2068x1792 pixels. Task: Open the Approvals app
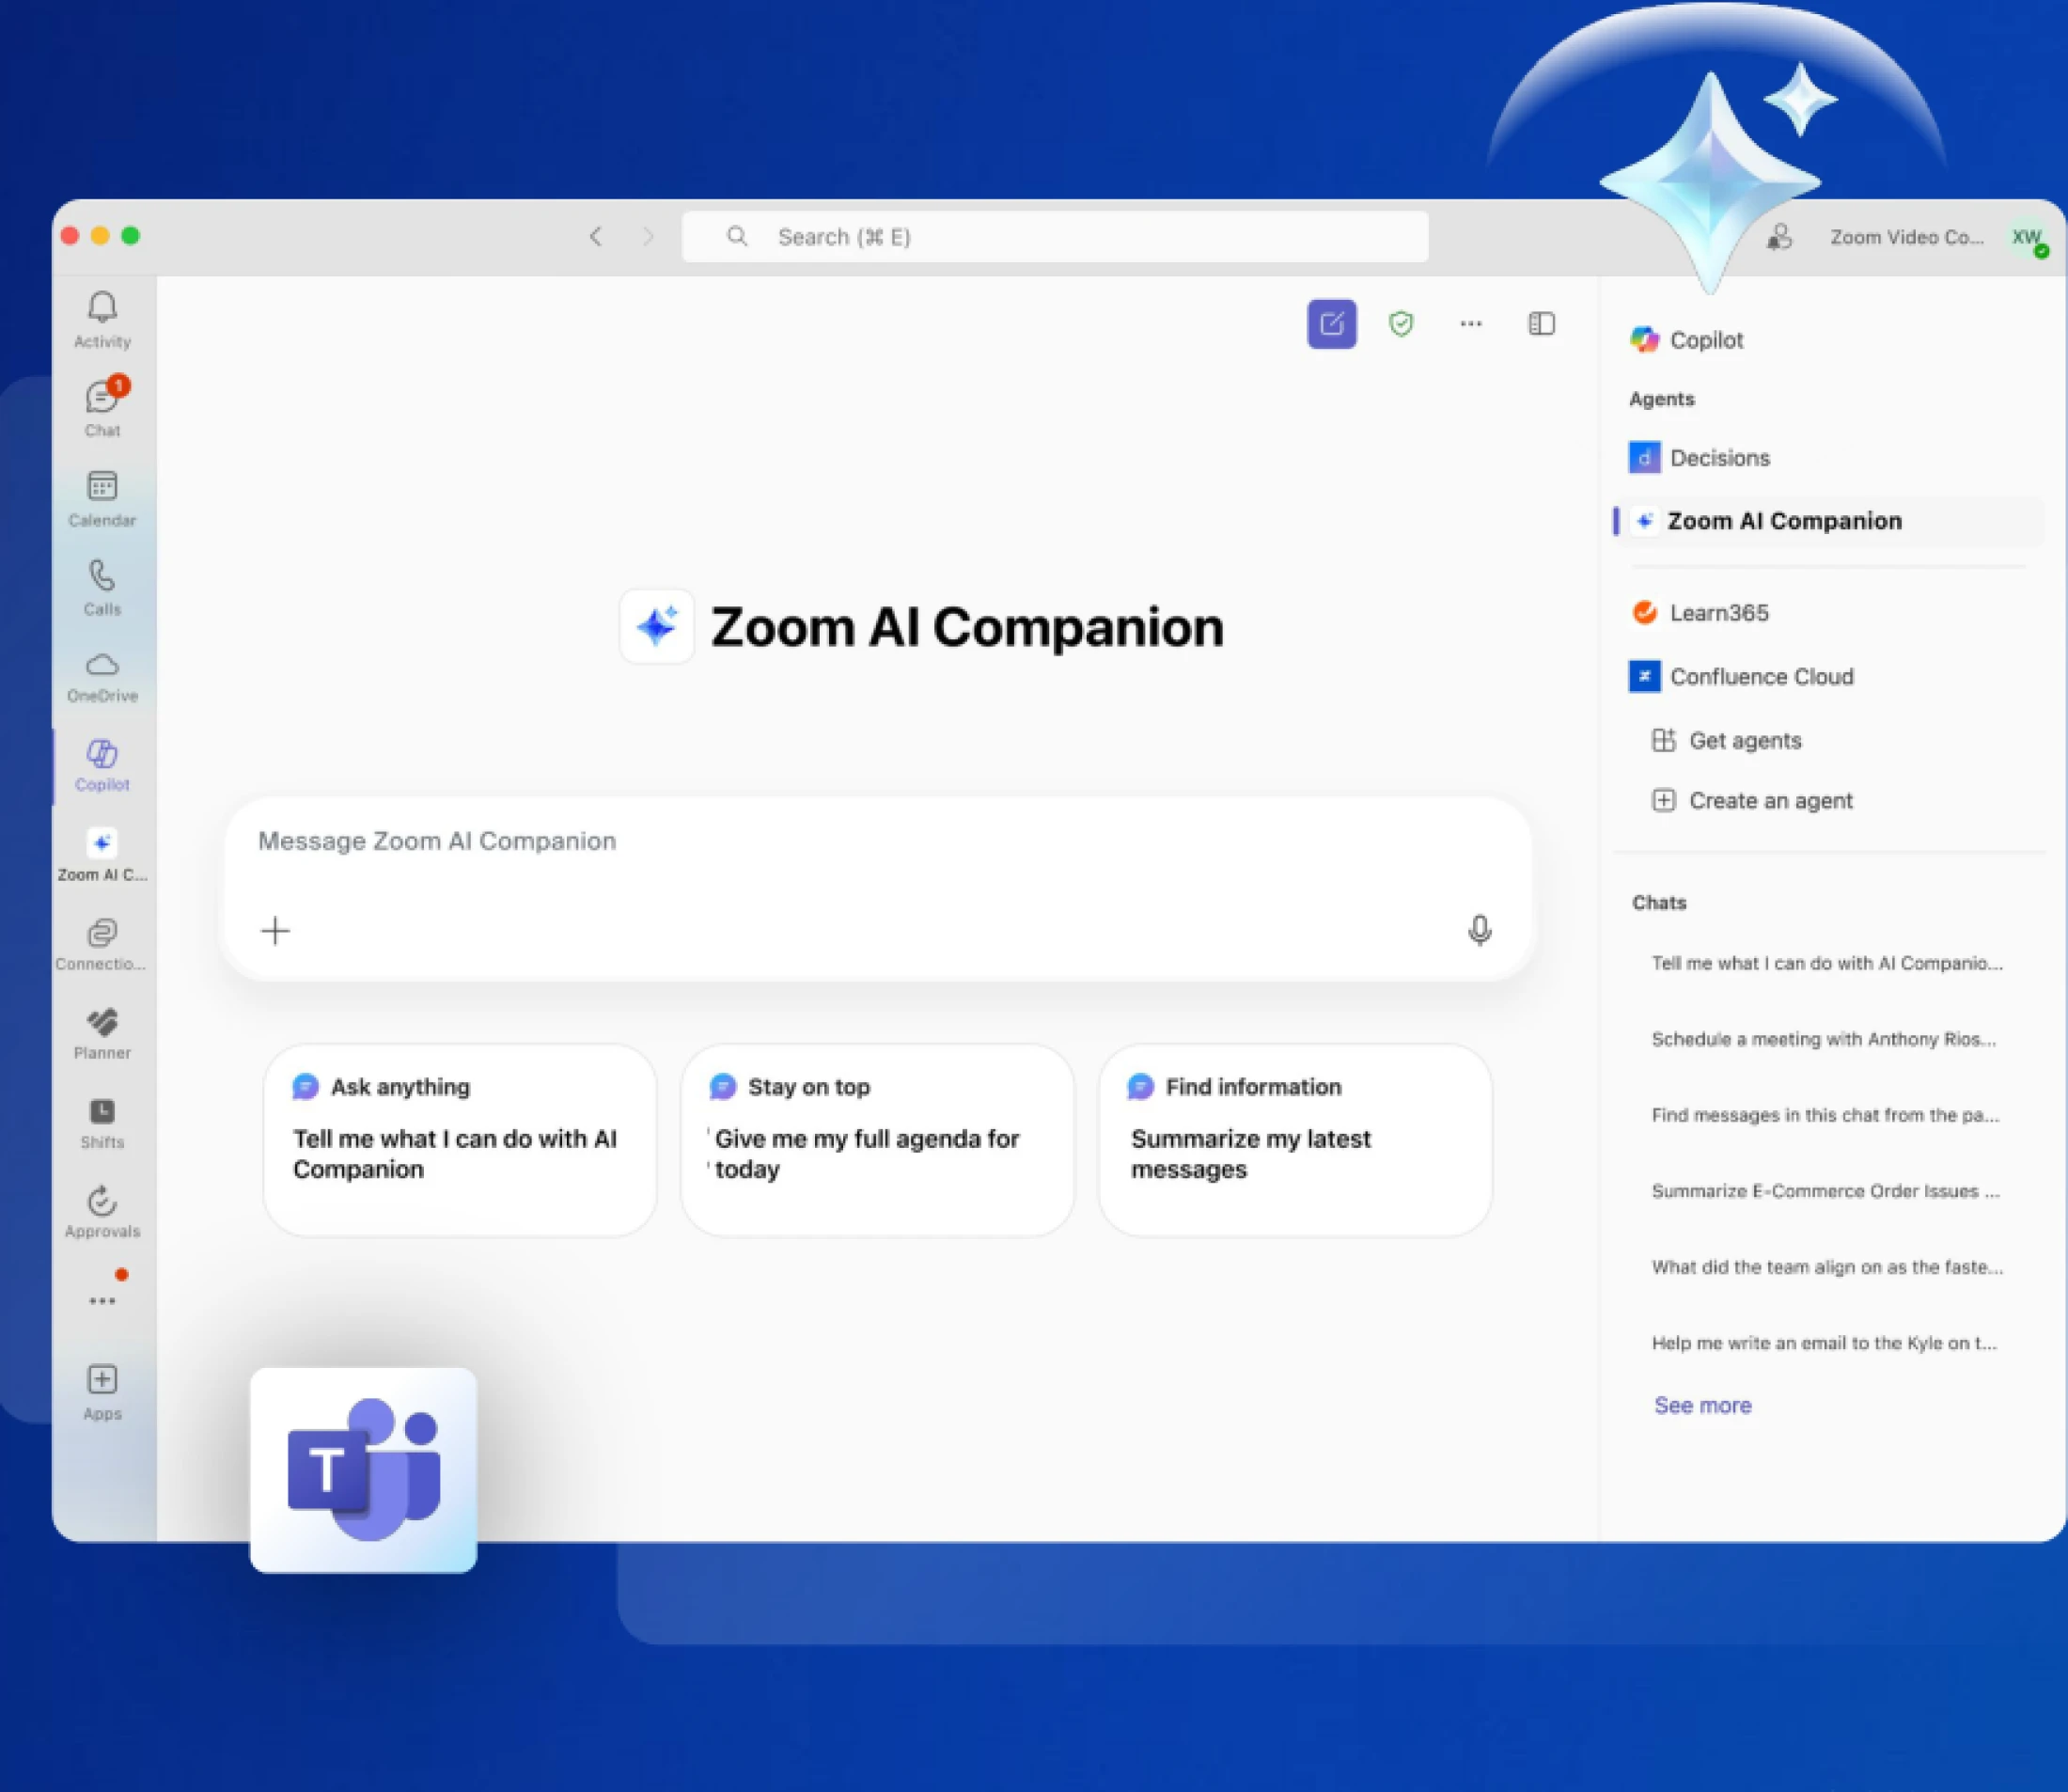click(102, 1211)
